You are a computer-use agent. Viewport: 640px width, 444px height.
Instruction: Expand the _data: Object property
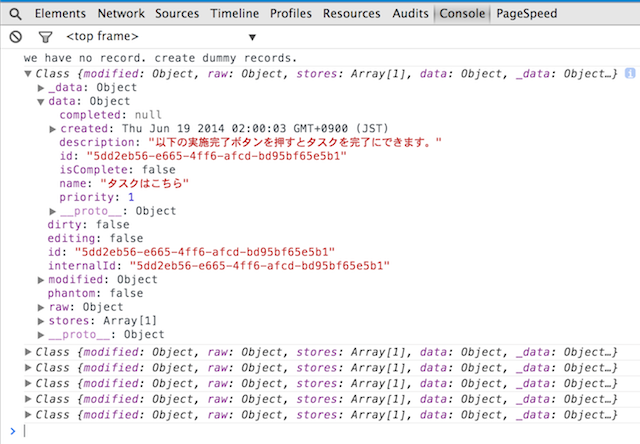click(41, 88)
